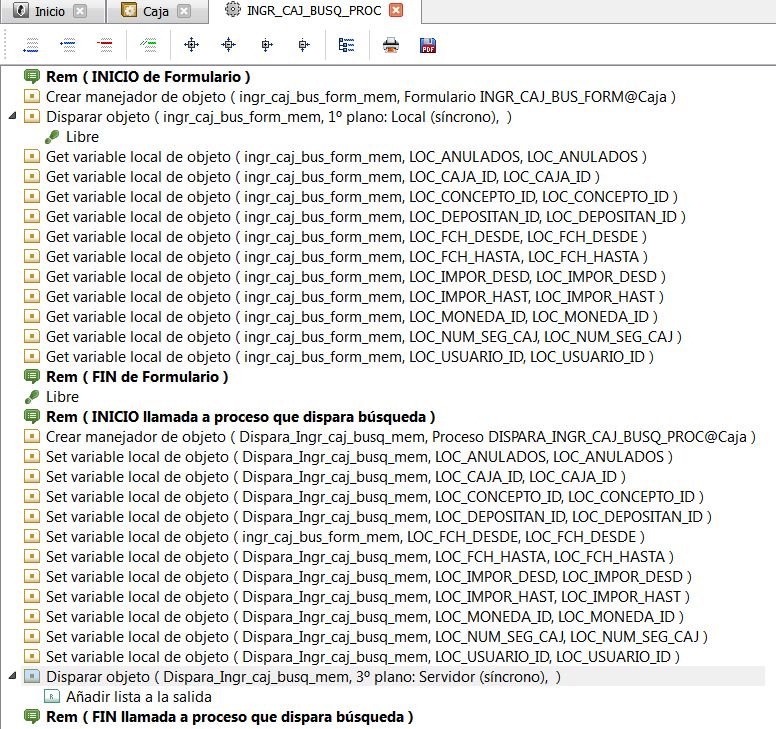
Task: Select the Rem ( FIN de Formulario ) line
Action: pyautogui.click(x=137, y=377)
